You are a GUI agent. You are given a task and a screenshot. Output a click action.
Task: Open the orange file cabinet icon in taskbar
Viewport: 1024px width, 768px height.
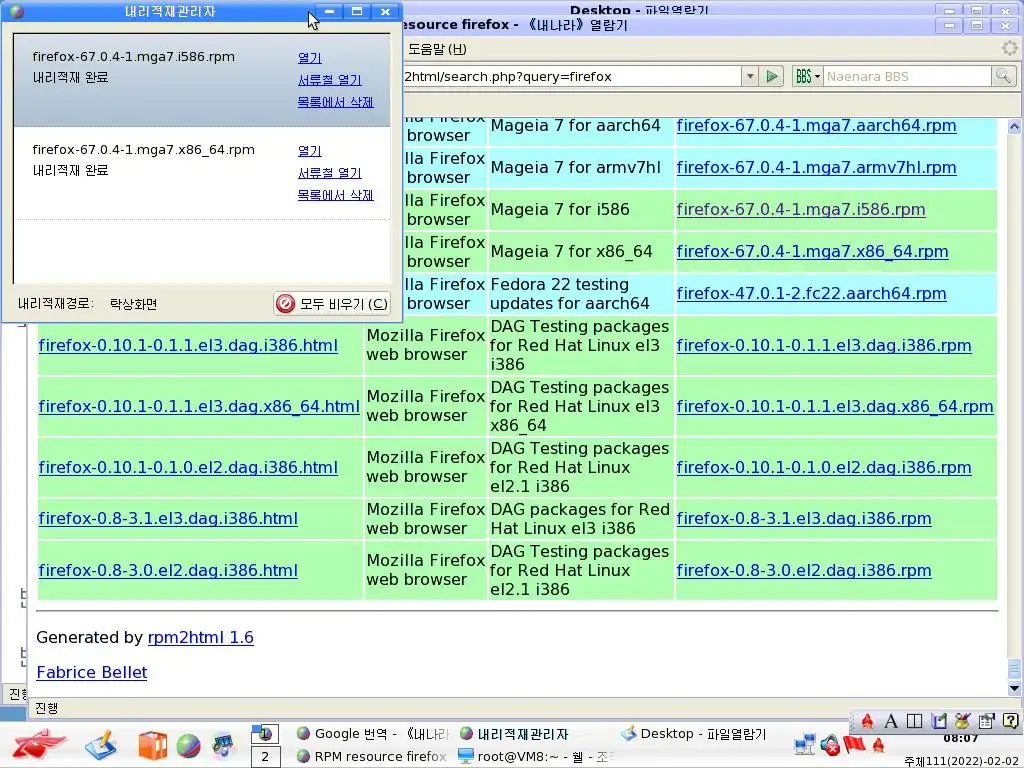152,745
